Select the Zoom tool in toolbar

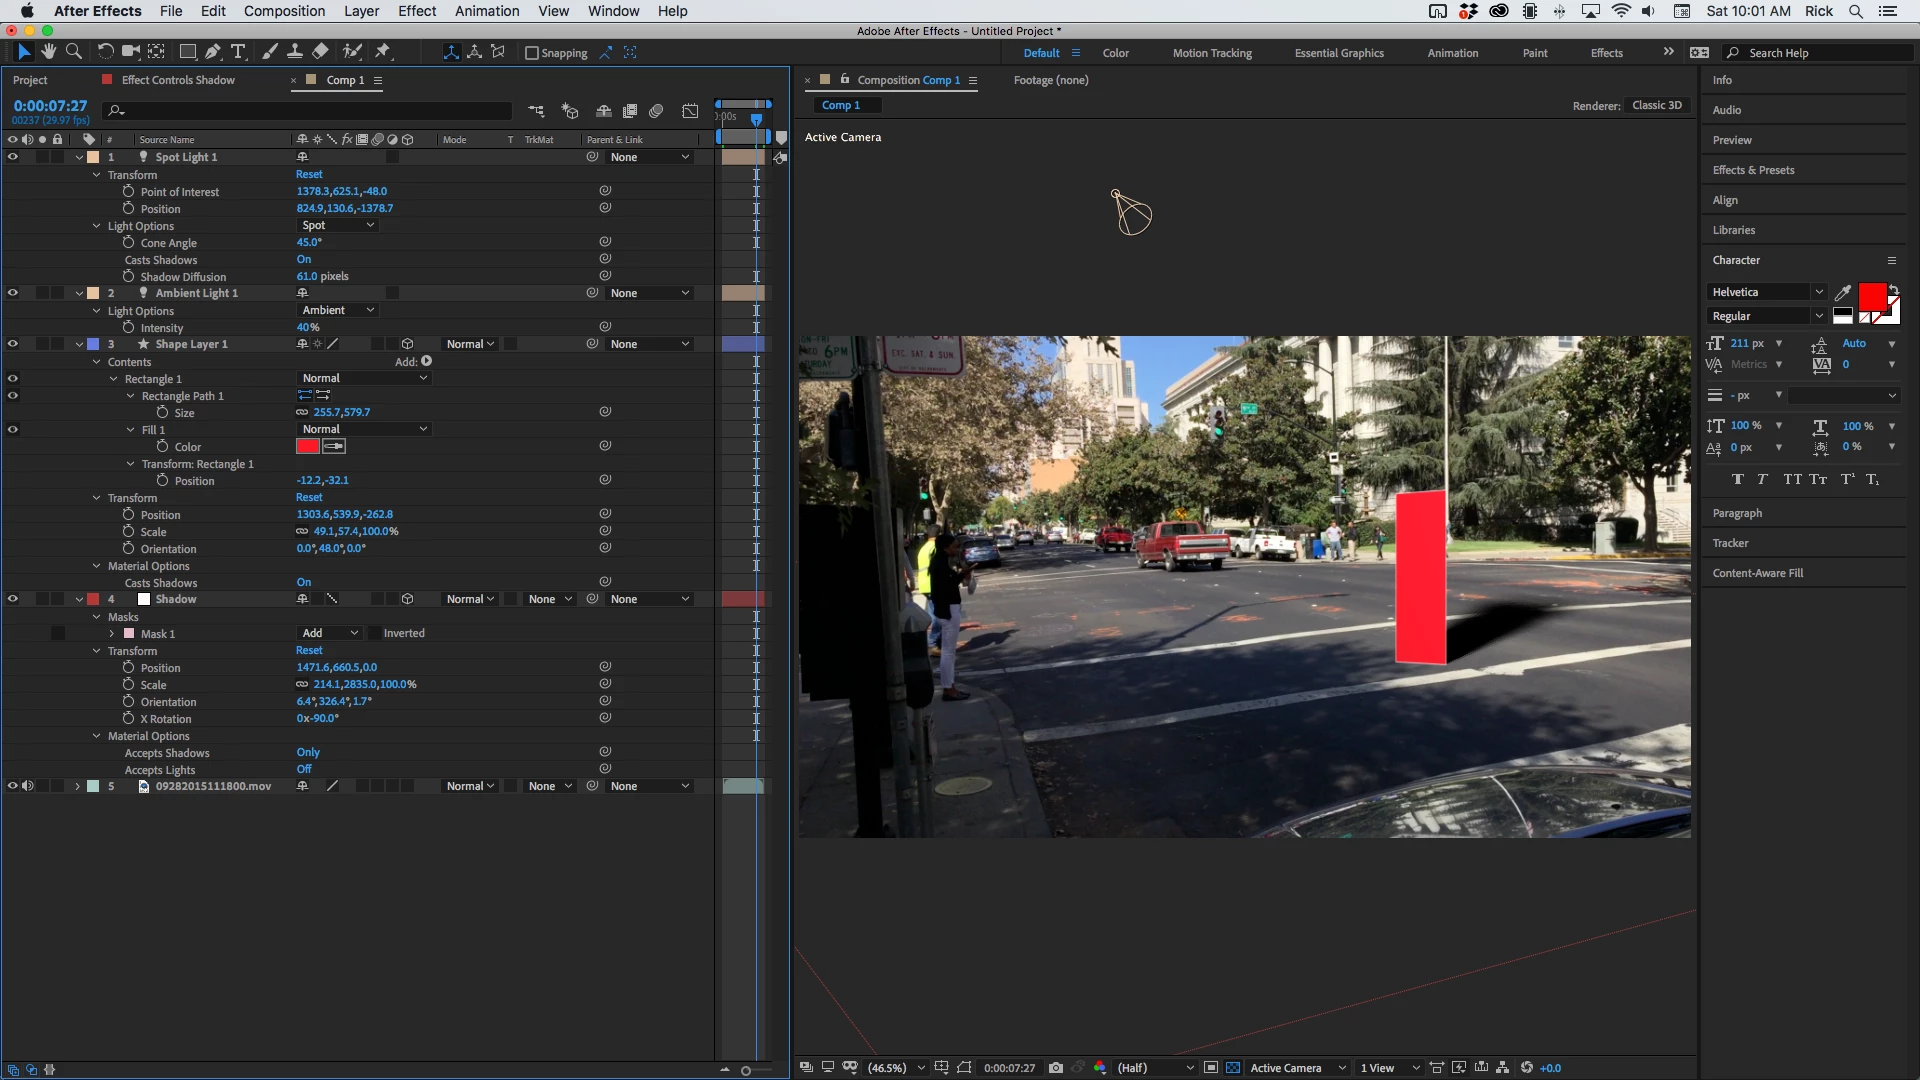(74, 52)
